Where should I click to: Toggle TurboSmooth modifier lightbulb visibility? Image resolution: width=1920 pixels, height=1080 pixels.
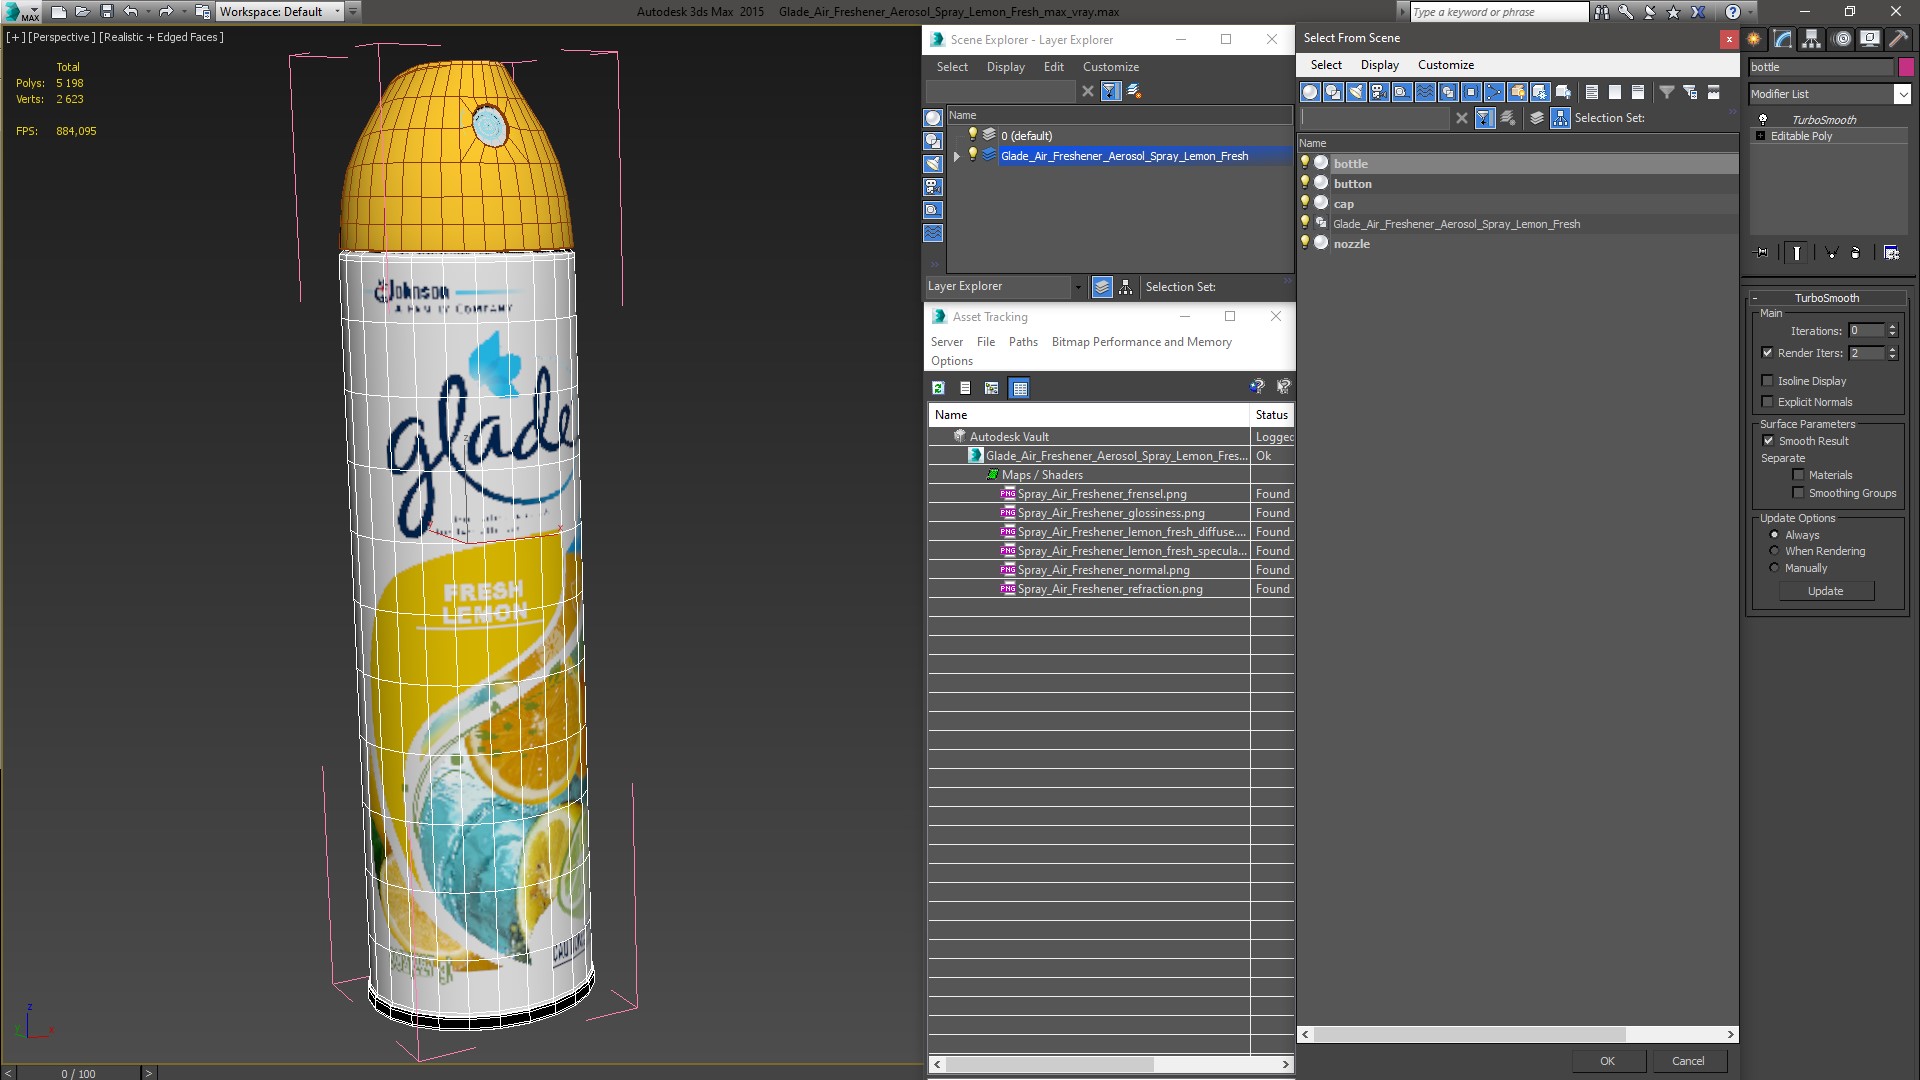1762,119
